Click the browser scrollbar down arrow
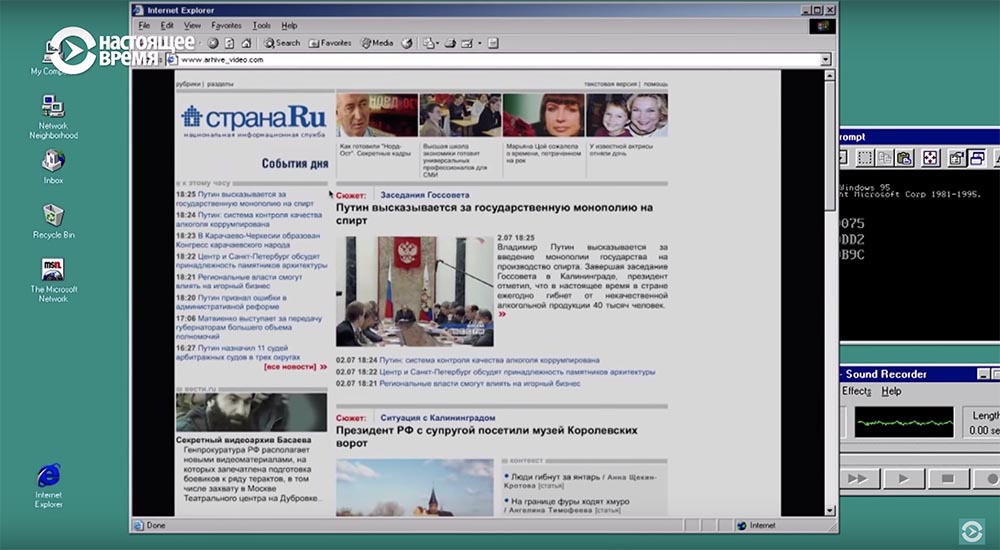 coord(830,510)
